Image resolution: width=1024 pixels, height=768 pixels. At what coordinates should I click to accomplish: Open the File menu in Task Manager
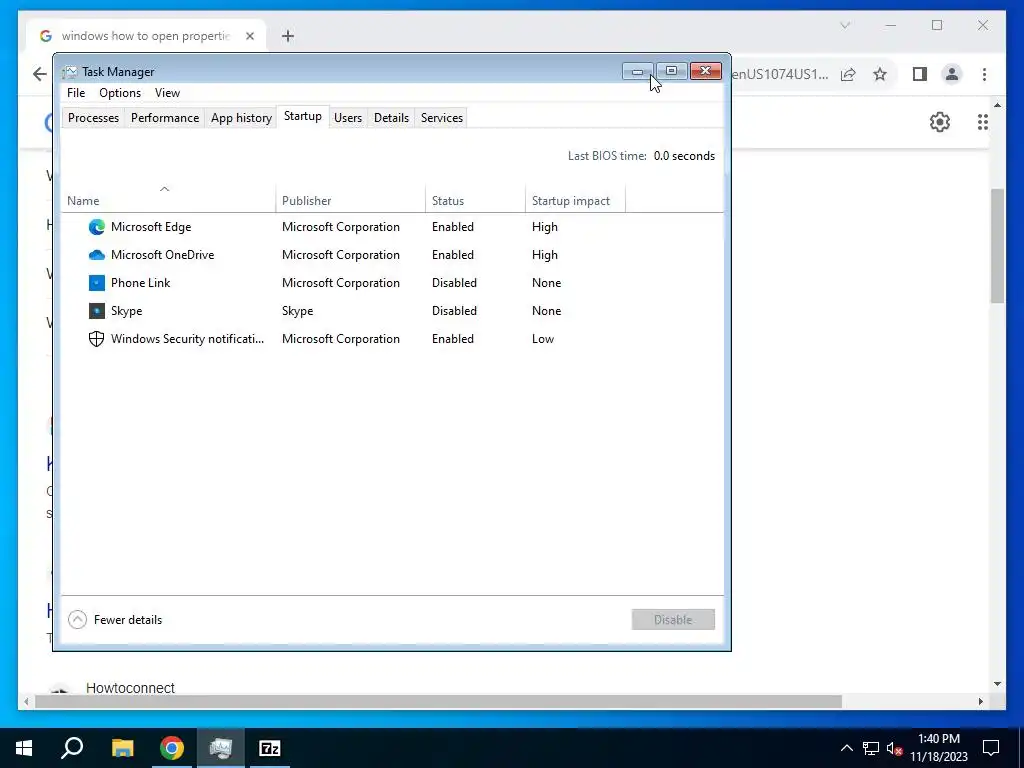76,93
